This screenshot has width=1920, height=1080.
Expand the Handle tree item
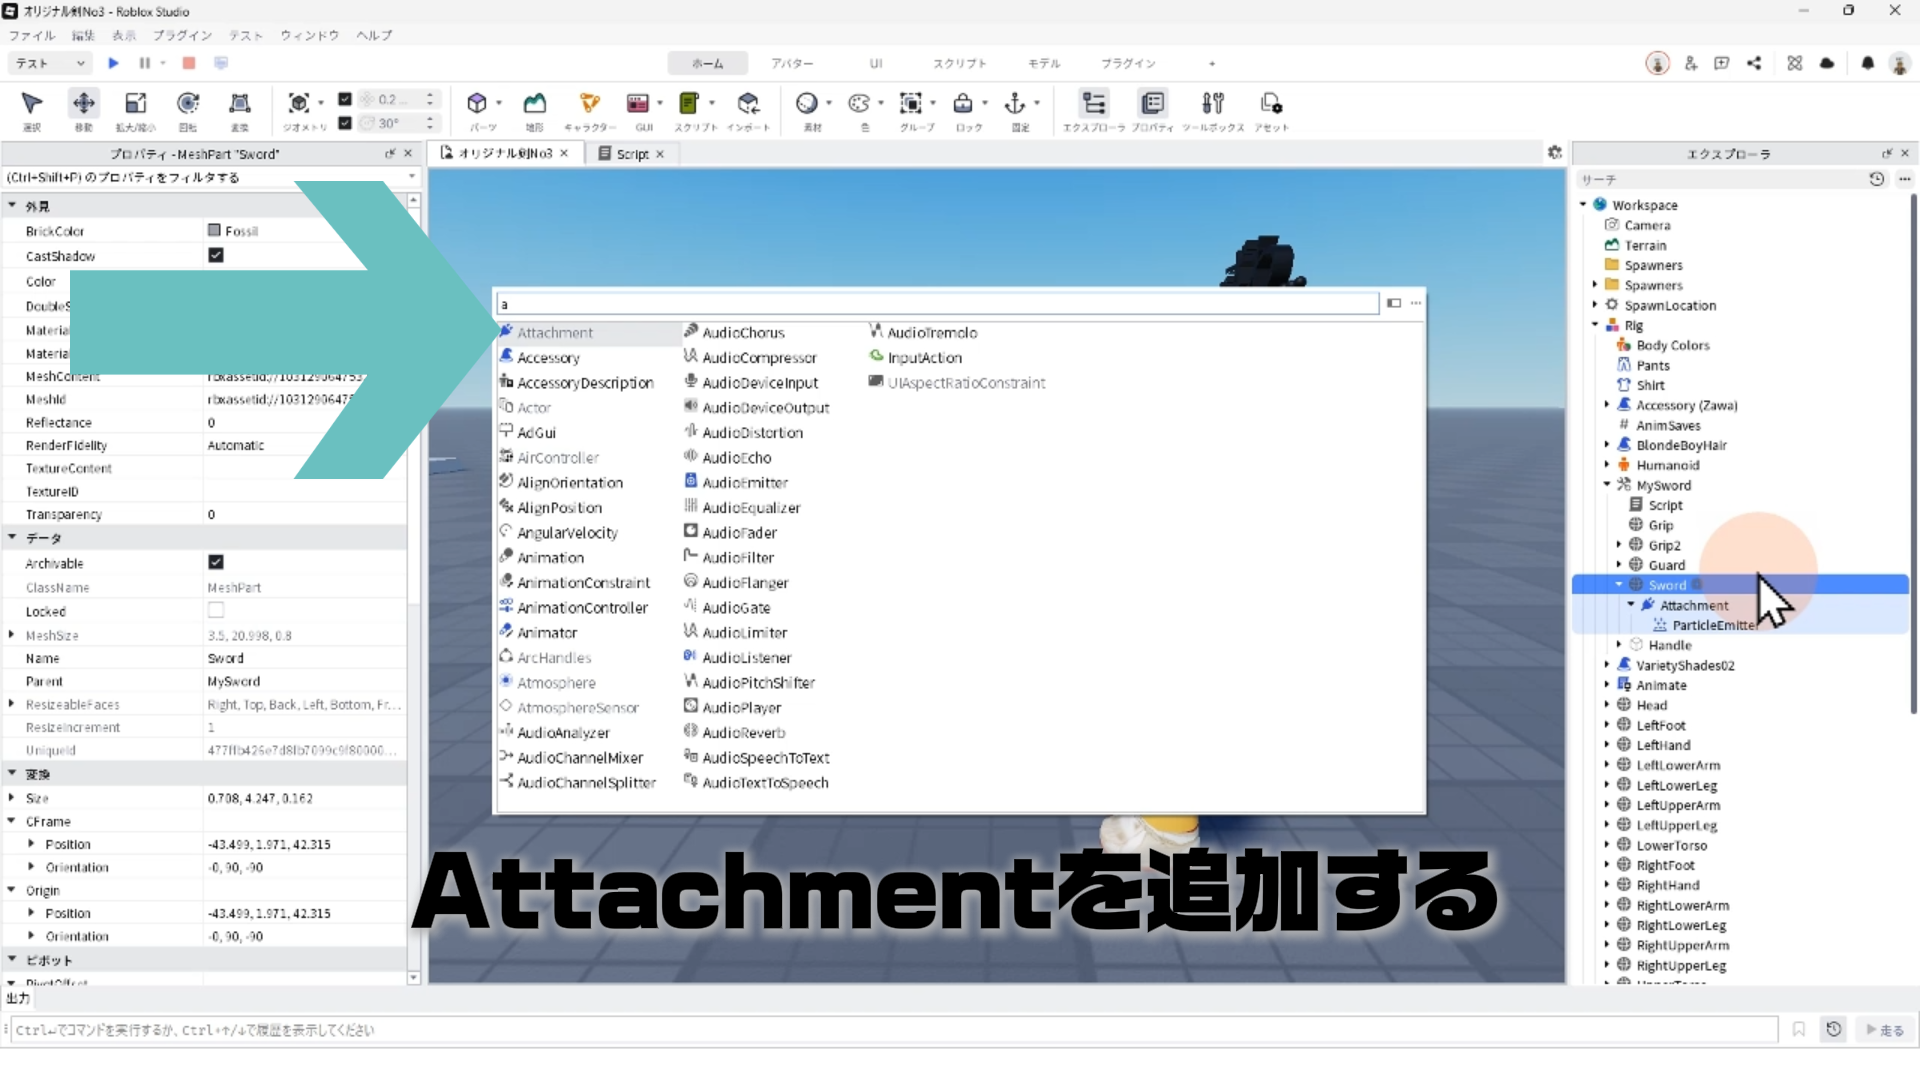(1619, 645)
